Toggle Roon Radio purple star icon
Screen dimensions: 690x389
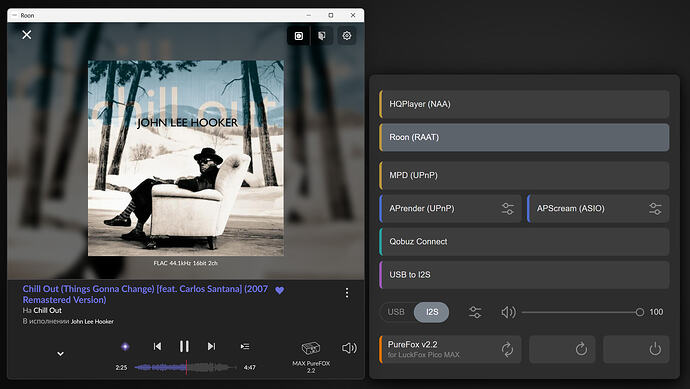[x=125, y=347]
